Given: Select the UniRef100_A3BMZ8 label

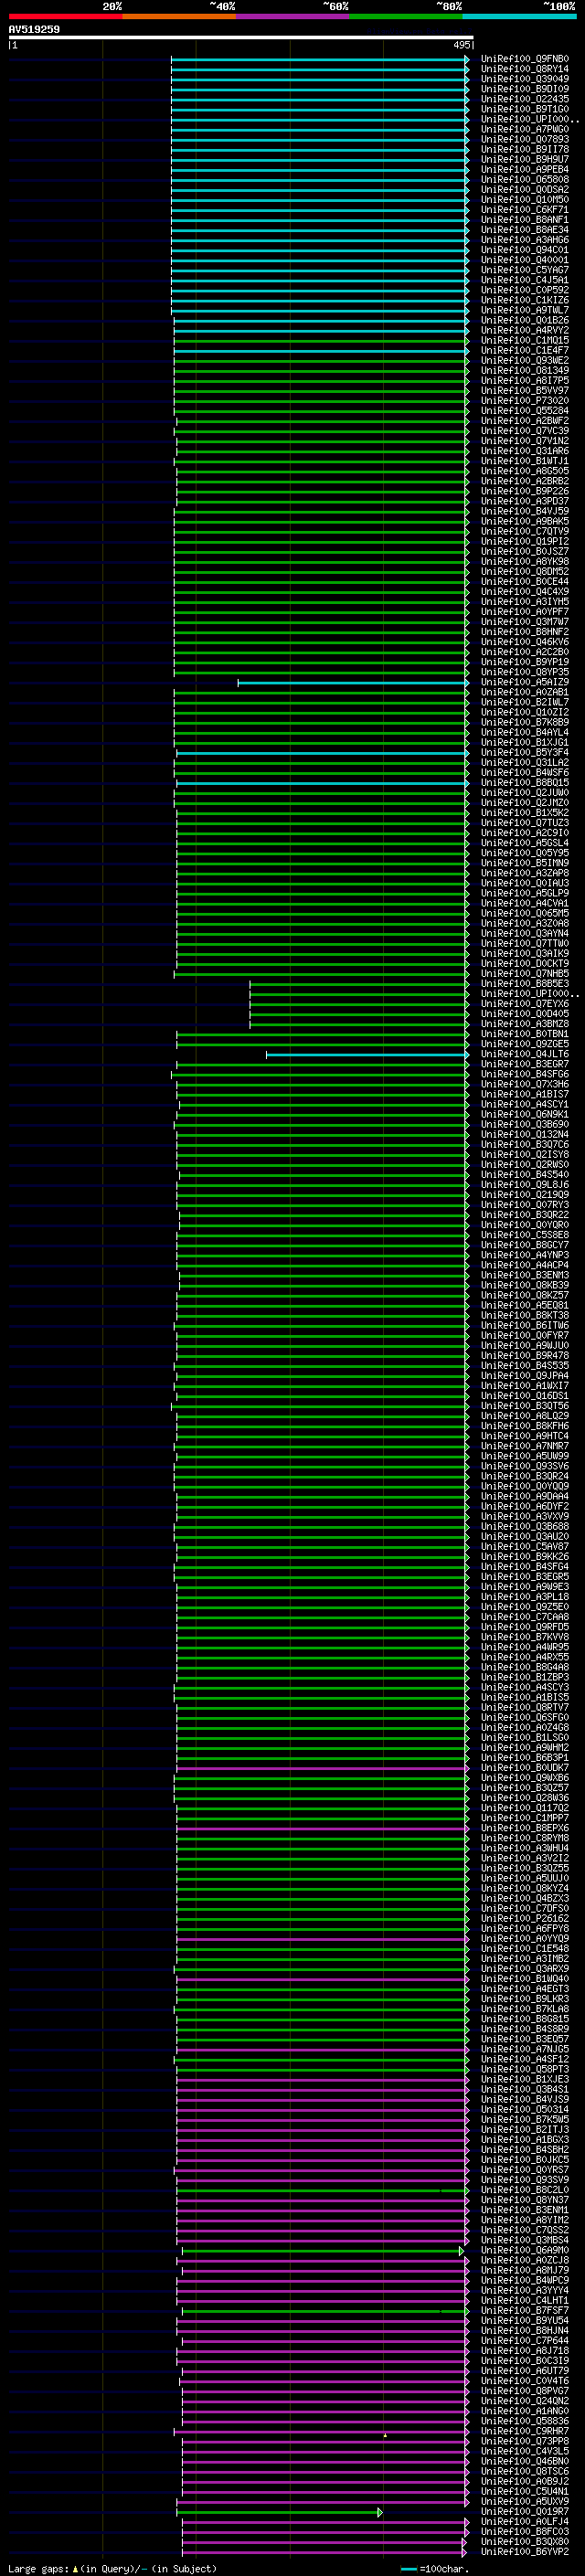Looking at the screenshot, I should (525, 1023).
